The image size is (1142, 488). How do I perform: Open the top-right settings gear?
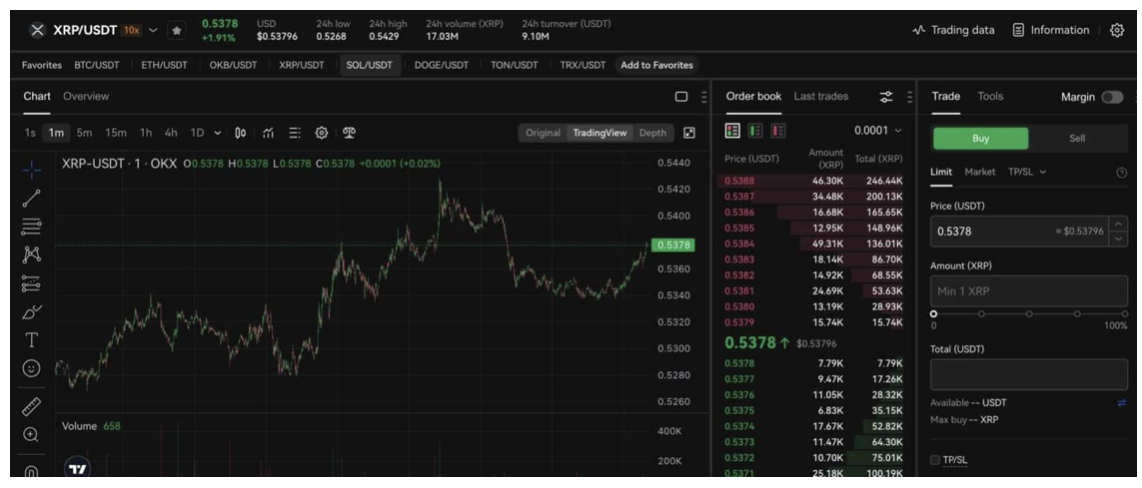click(x=1117, y=31)
